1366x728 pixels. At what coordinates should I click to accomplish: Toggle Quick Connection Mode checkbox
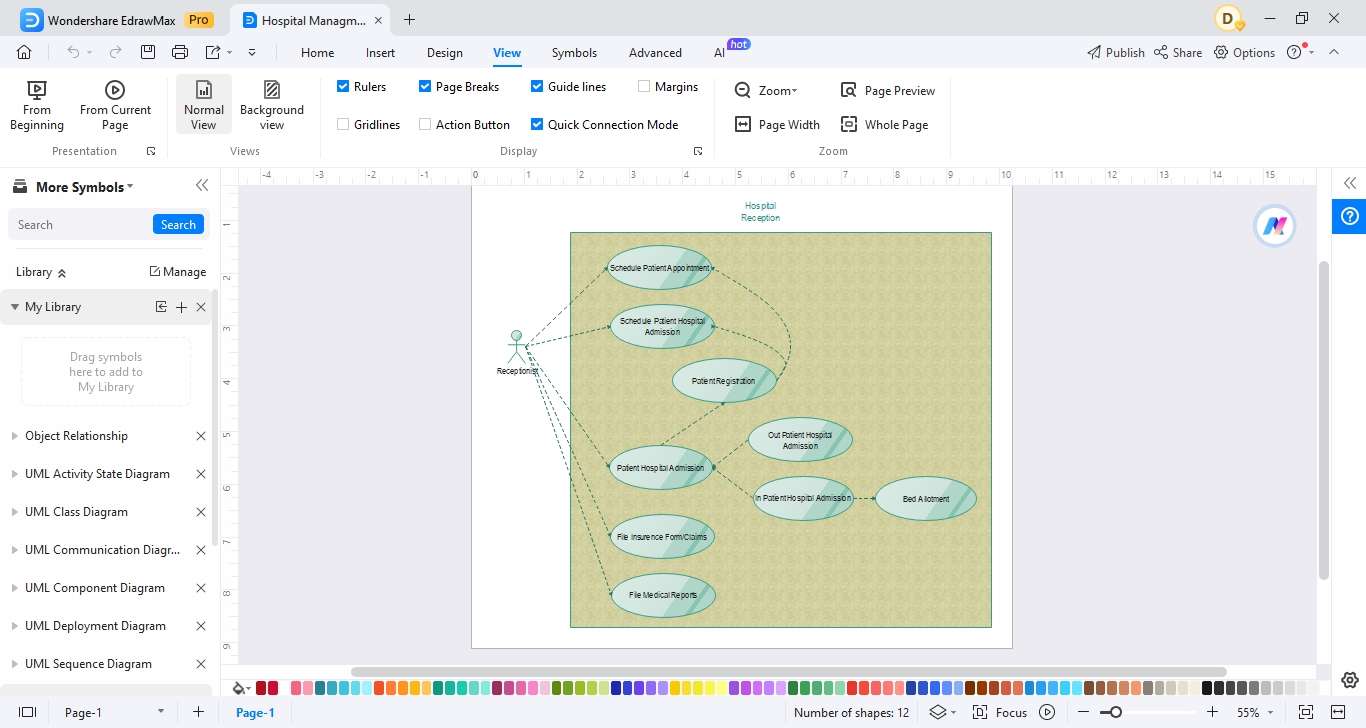537,125
